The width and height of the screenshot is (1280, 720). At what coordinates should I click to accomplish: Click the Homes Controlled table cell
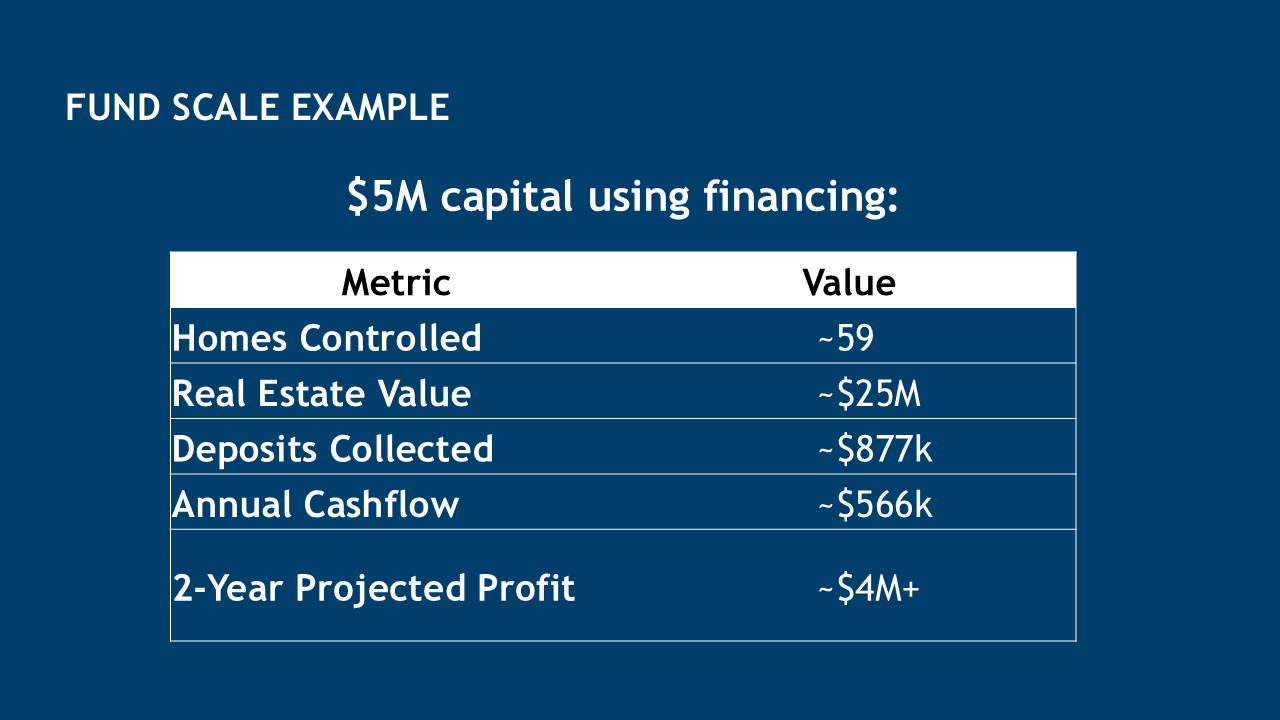327,338
